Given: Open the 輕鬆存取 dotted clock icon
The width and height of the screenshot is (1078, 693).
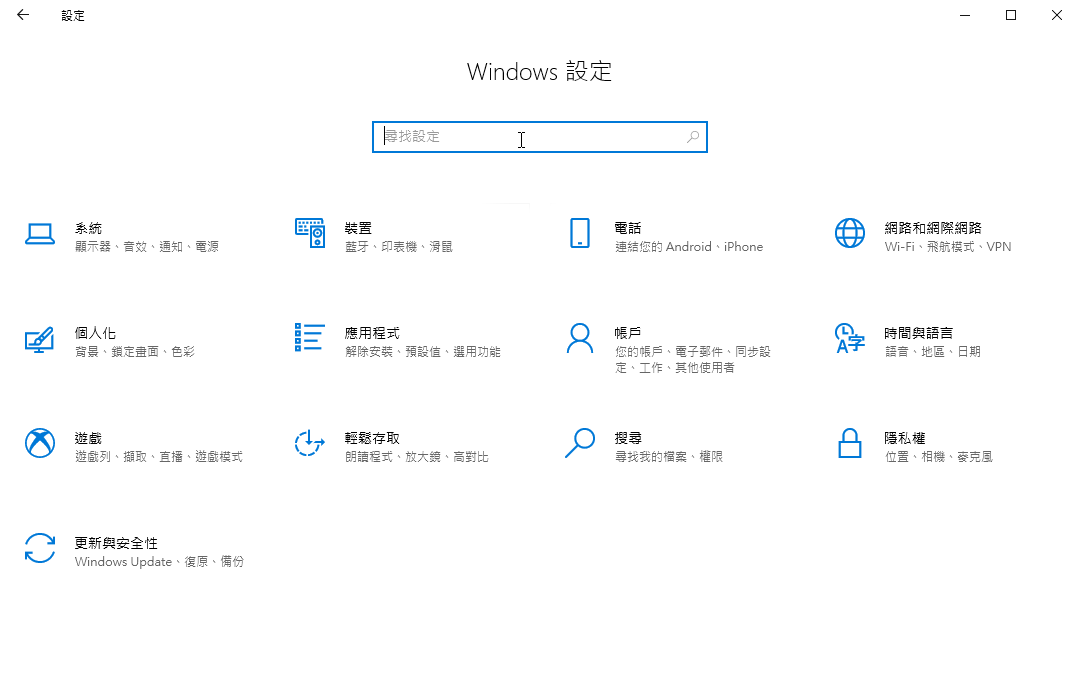Looking at the screenshot, I should [309, 443].
